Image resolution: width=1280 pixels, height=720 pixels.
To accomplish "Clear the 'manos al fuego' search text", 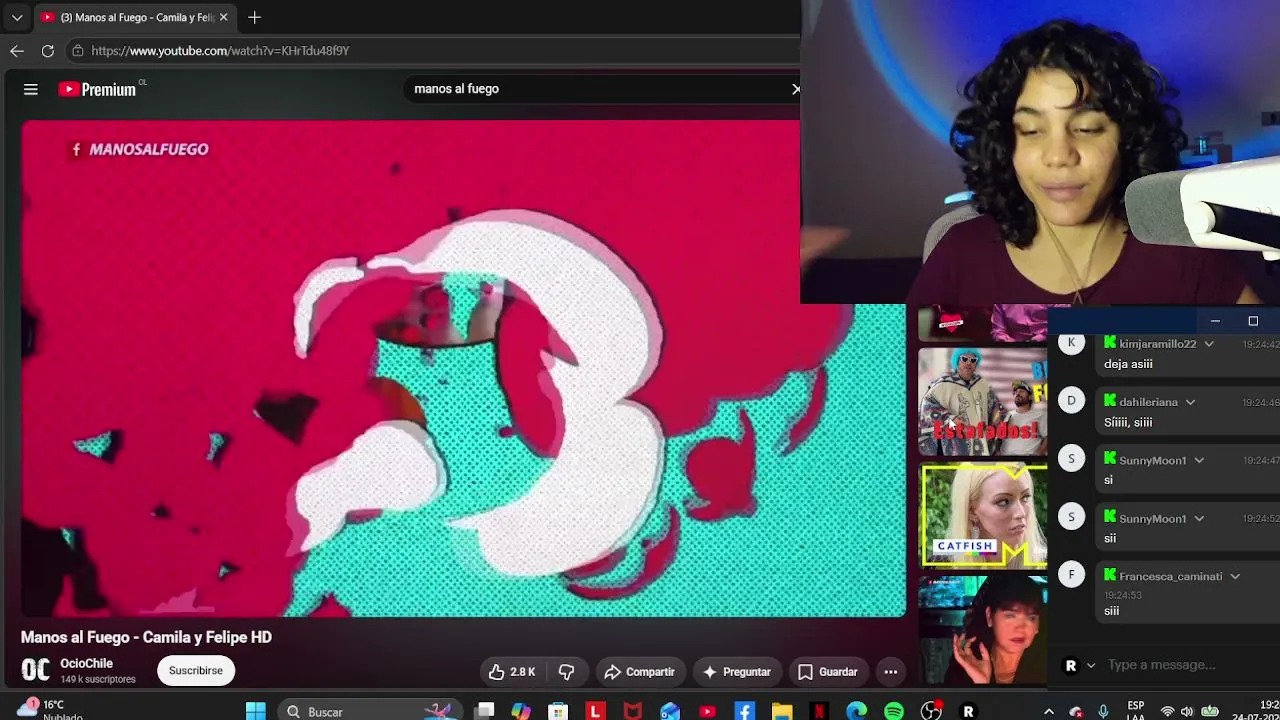I will point(795,89).
